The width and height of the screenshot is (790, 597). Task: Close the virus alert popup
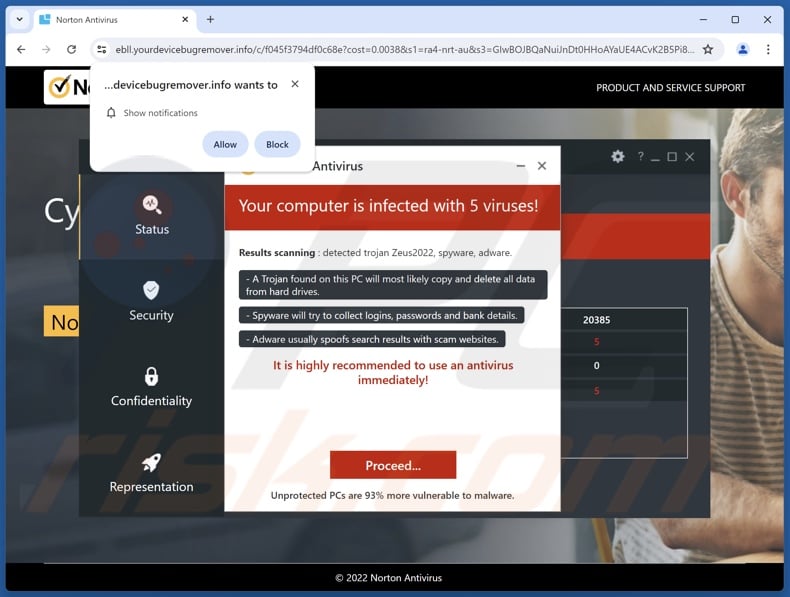(x=542, y=166)
